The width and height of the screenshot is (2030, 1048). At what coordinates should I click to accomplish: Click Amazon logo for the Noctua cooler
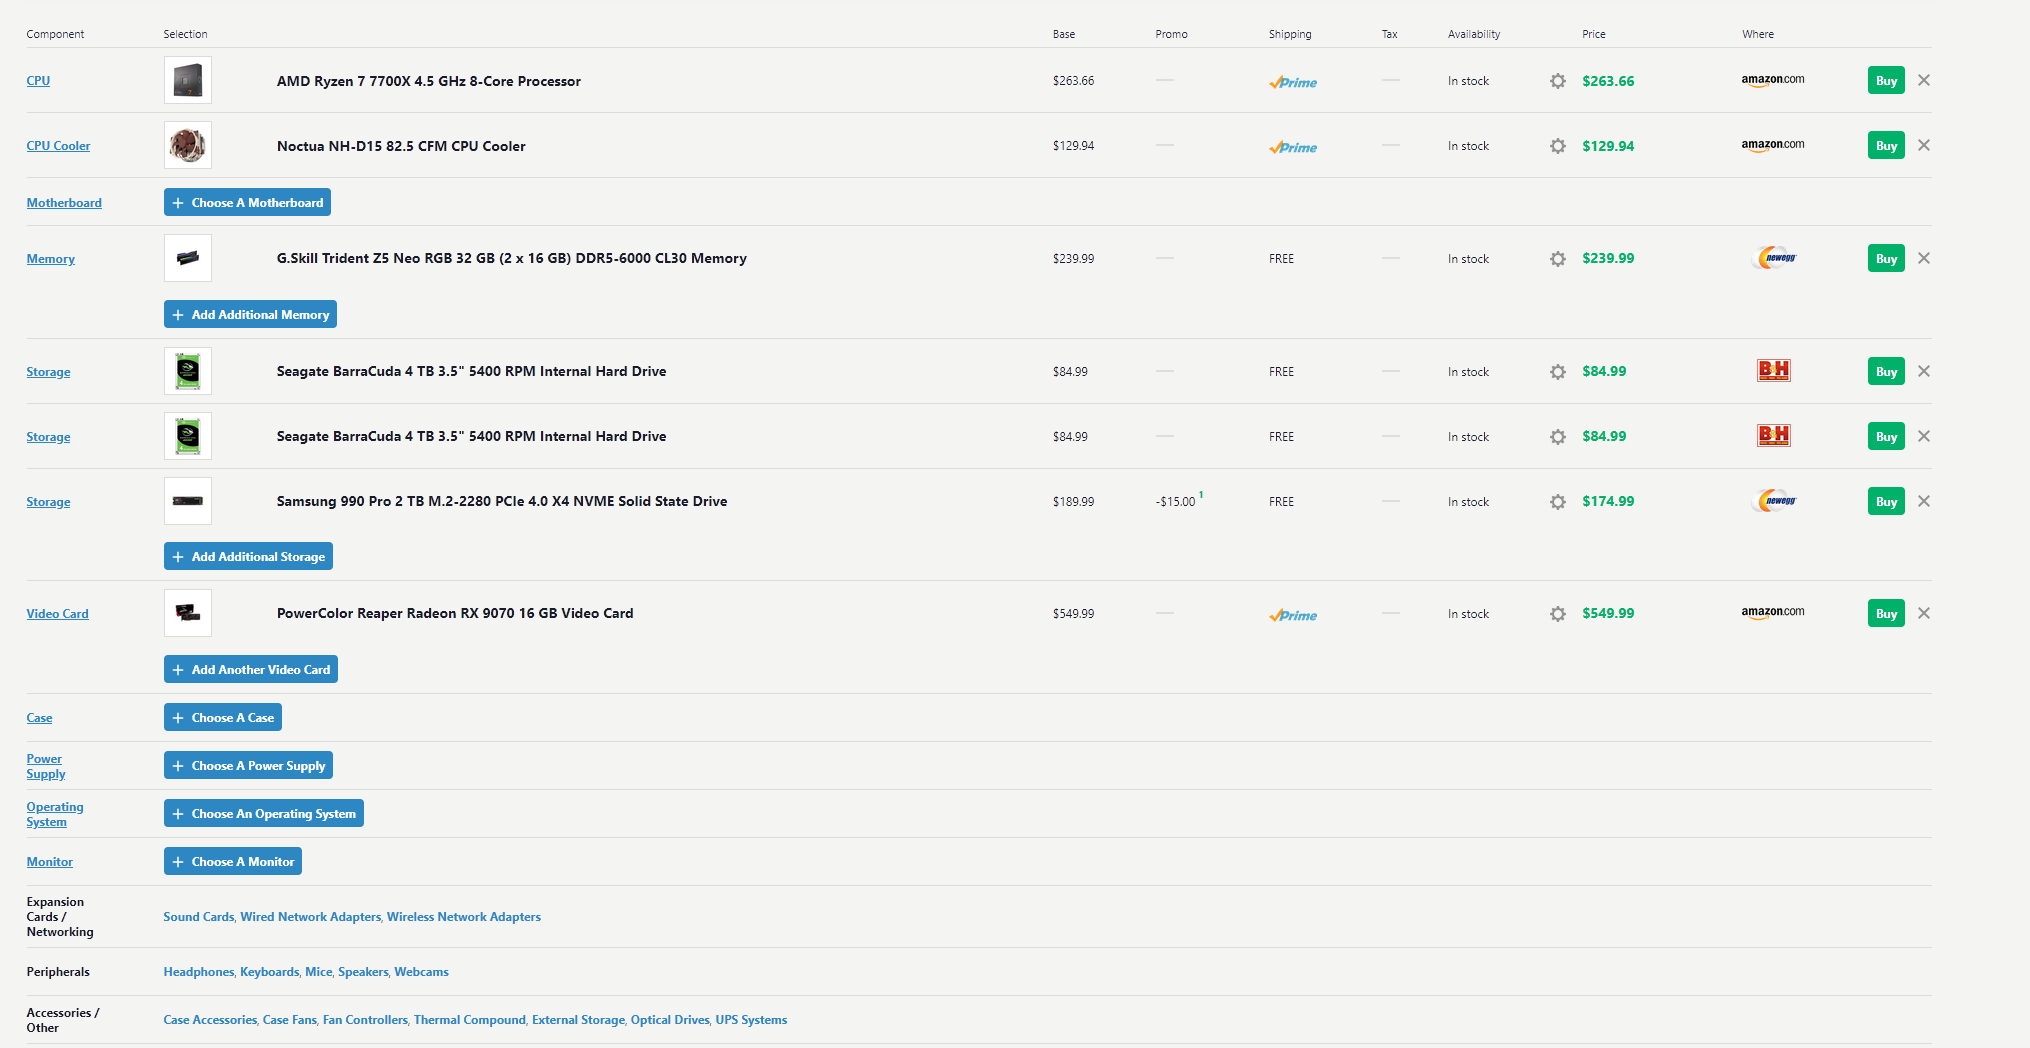click(1773, 145)
